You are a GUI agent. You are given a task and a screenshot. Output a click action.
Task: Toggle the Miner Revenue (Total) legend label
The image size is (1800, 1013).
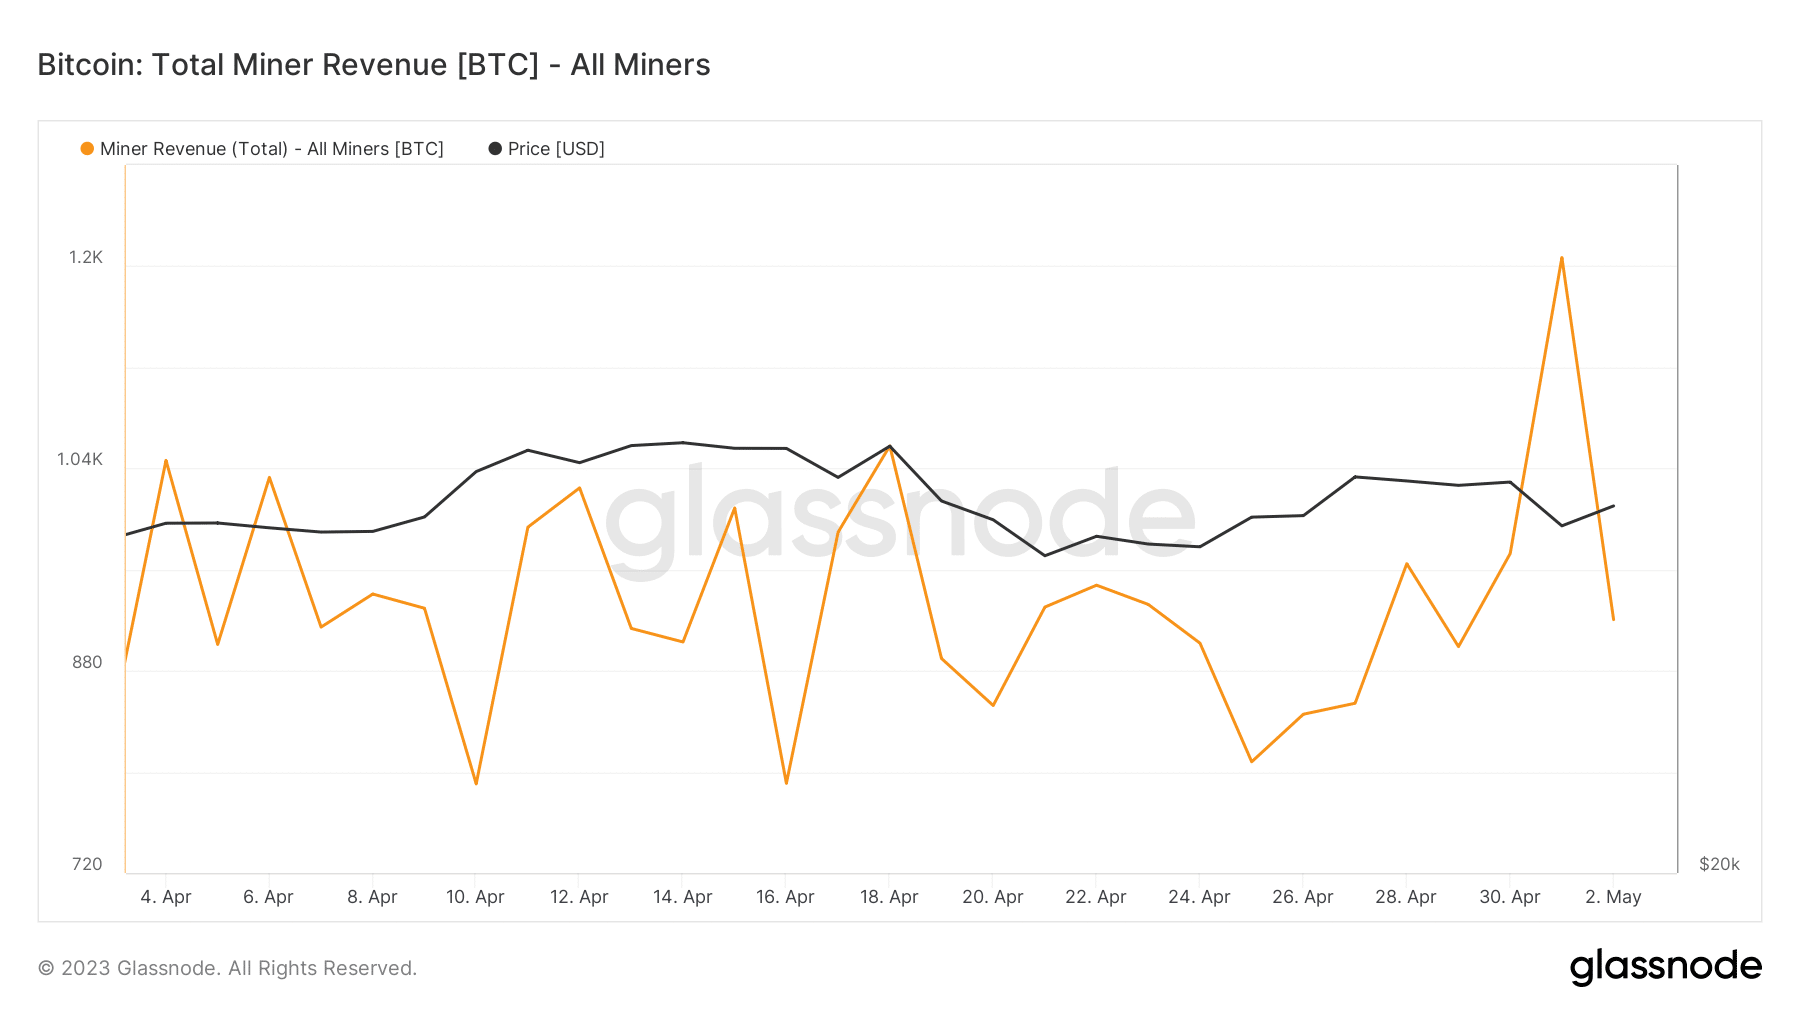(272, 149)
